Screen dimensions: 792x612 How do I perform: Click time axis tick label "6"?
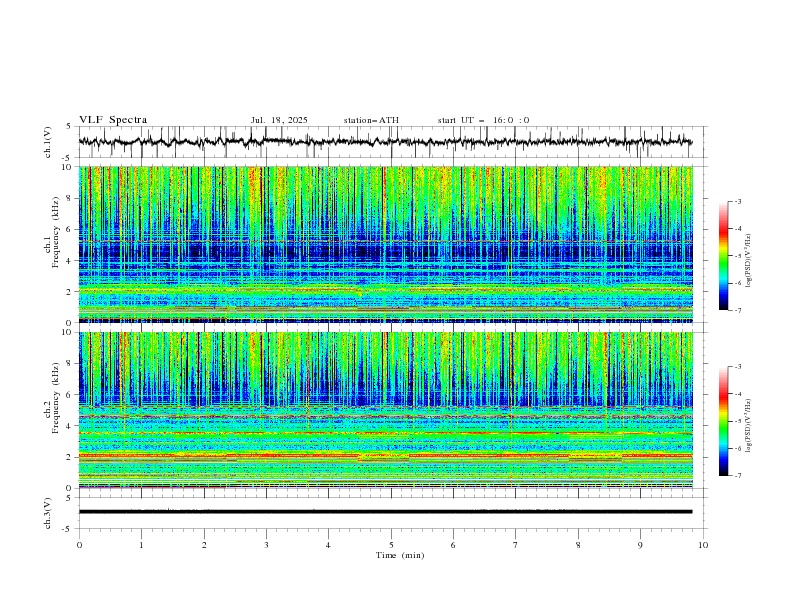(x=453, y=545)
